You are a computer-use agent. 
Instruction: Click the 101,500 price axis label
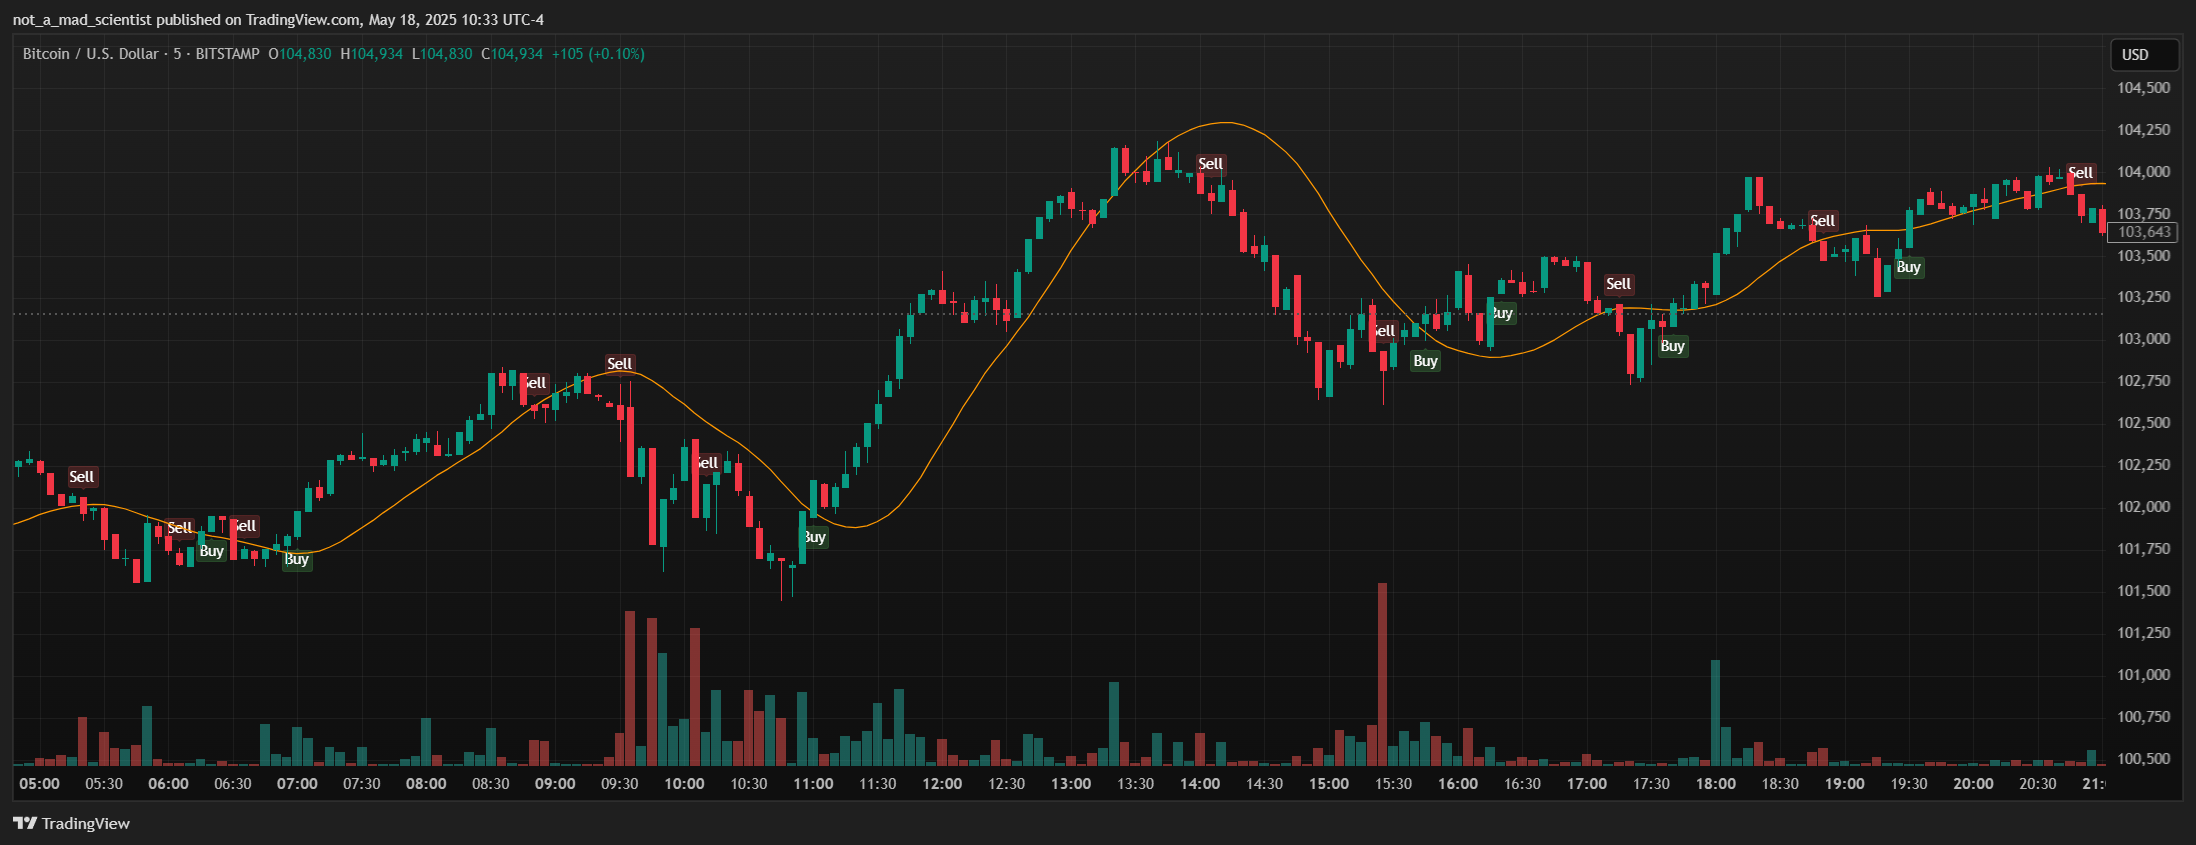2144,591
